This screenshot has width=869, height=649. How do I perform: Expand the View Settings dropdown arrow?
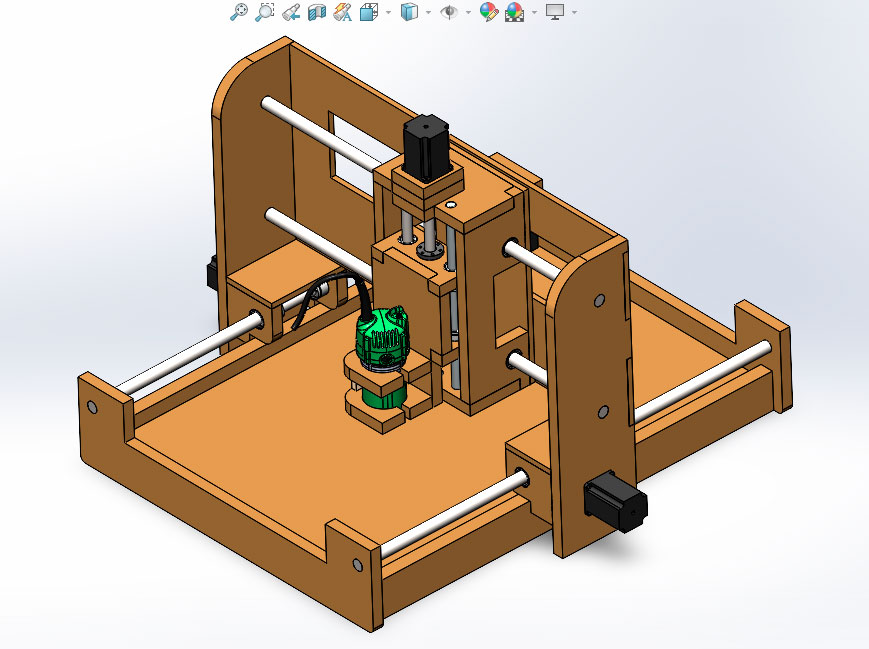(x=574, y=12)
